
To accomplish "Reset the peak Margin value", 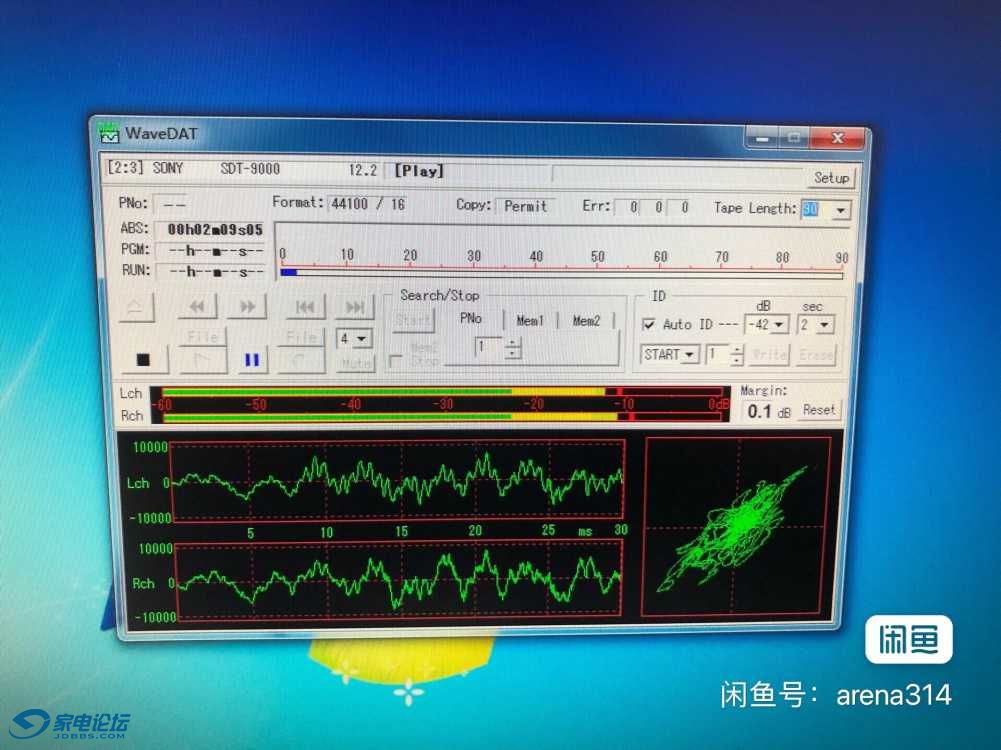I will [x=819, y=410].
